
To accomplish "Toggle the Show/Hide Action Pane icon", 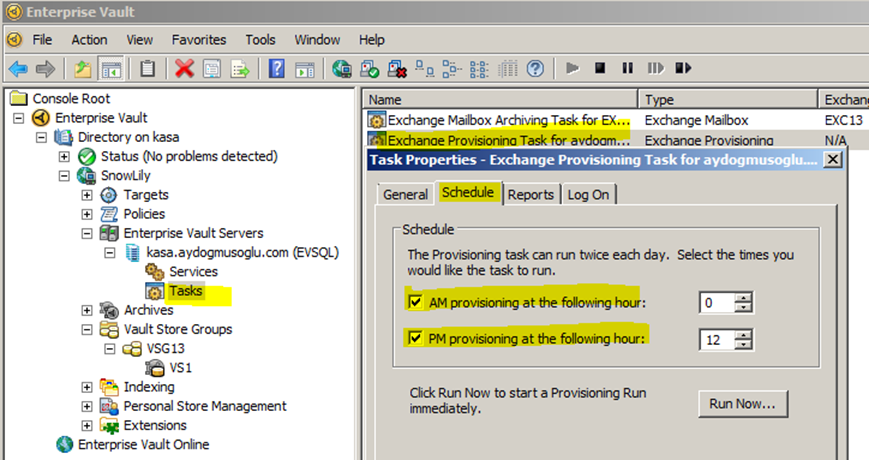I will [x=305, y=69].
